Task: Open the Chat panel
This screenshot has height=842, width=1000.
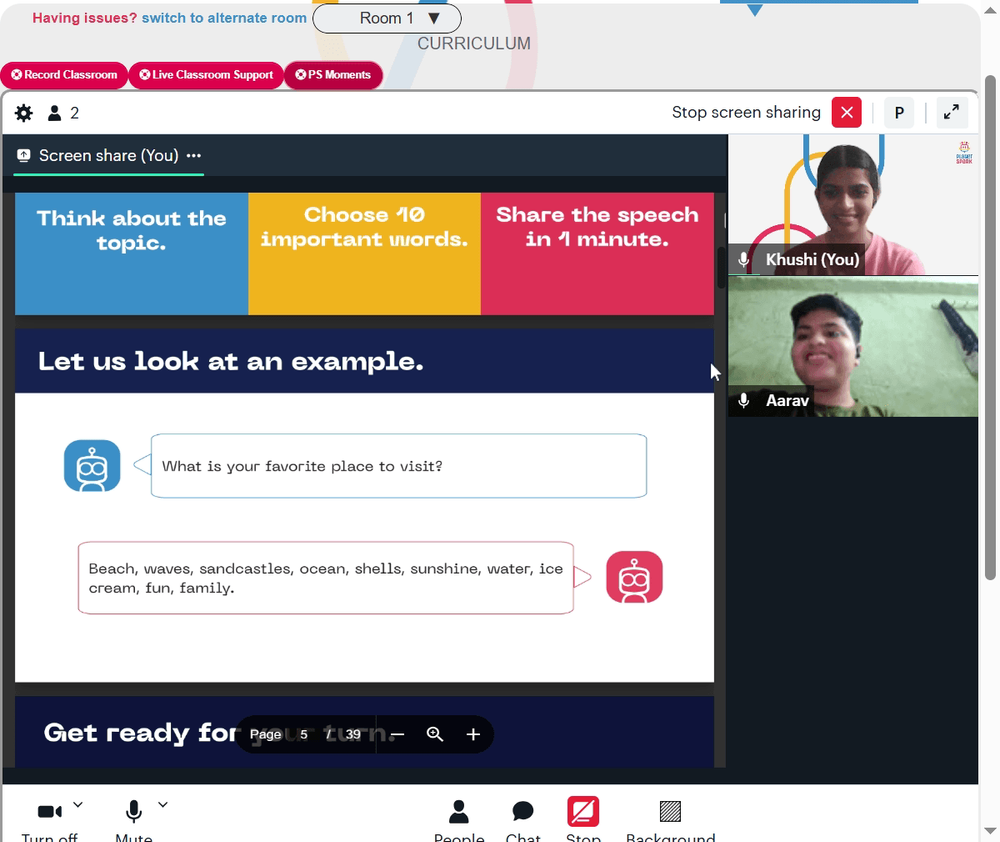Action: (523, 820)
